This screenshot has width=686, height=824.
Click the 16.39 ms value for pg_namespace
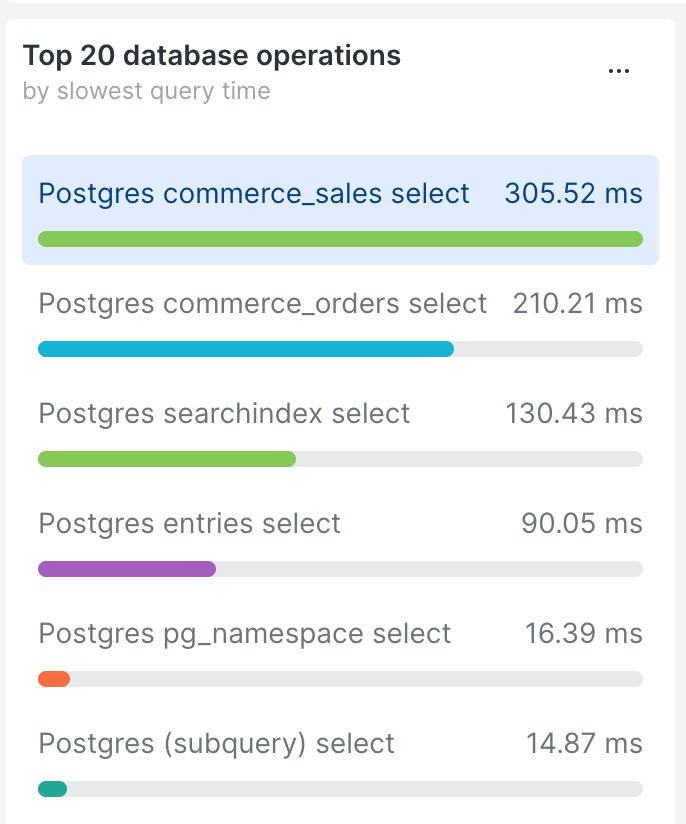pyautogui.click(x=585, y=633)
